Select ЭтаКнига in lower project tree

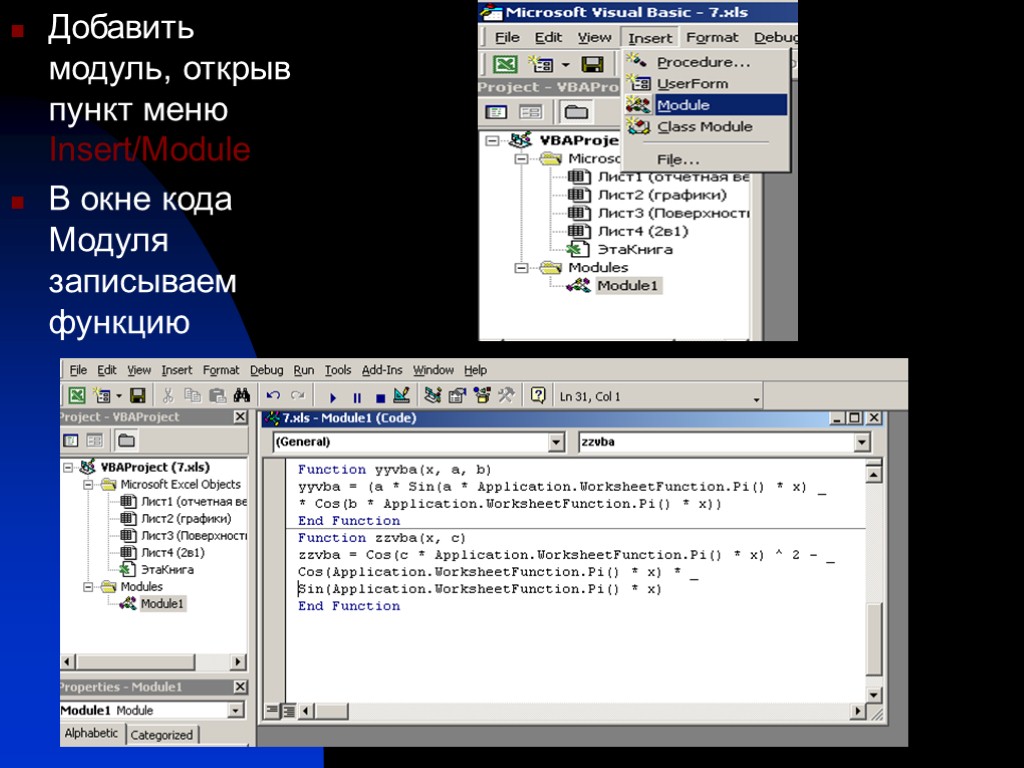(167, 569)
